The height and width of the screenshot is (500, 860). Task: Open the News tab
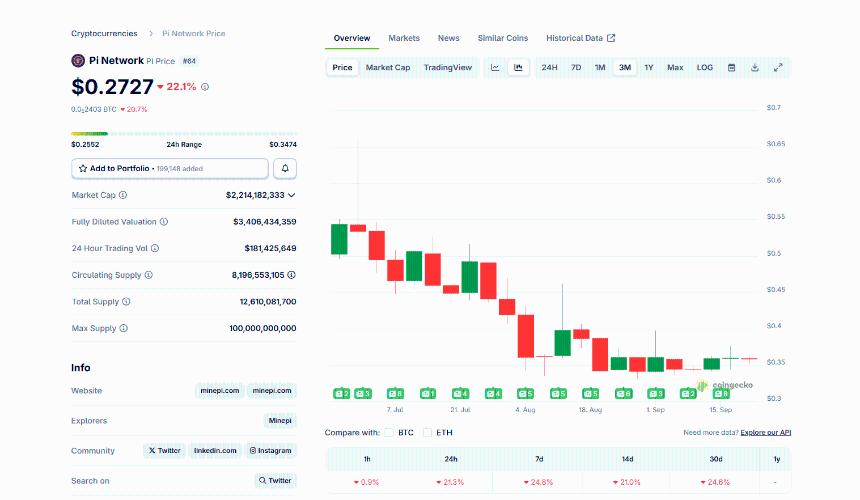coord(448,38)
